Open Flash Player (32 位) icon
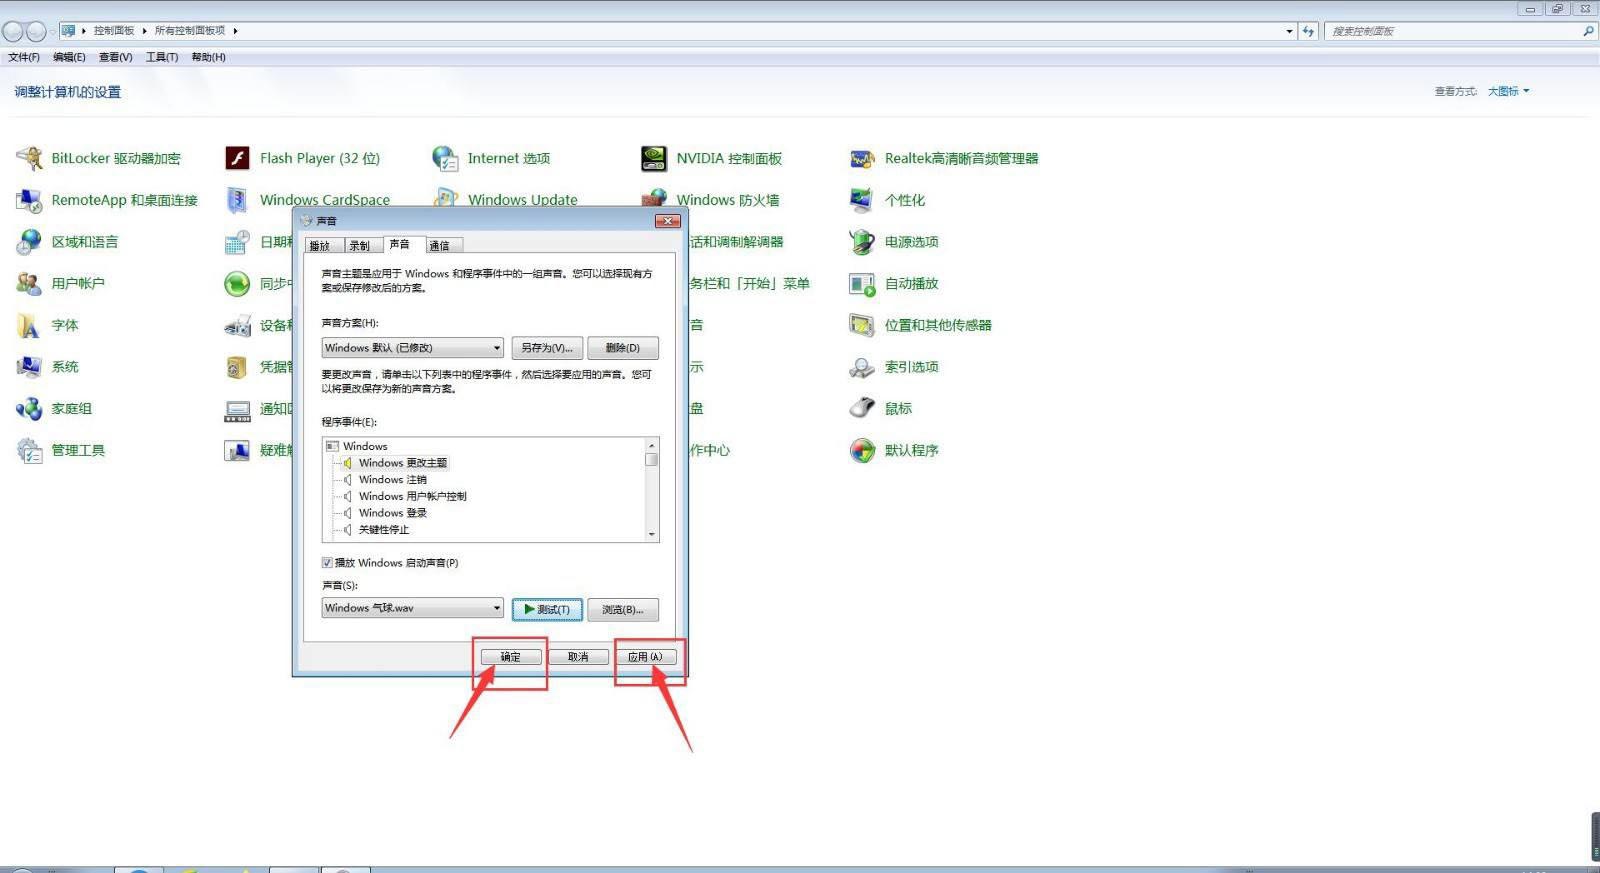1600x873 pixels. [237, 158]
